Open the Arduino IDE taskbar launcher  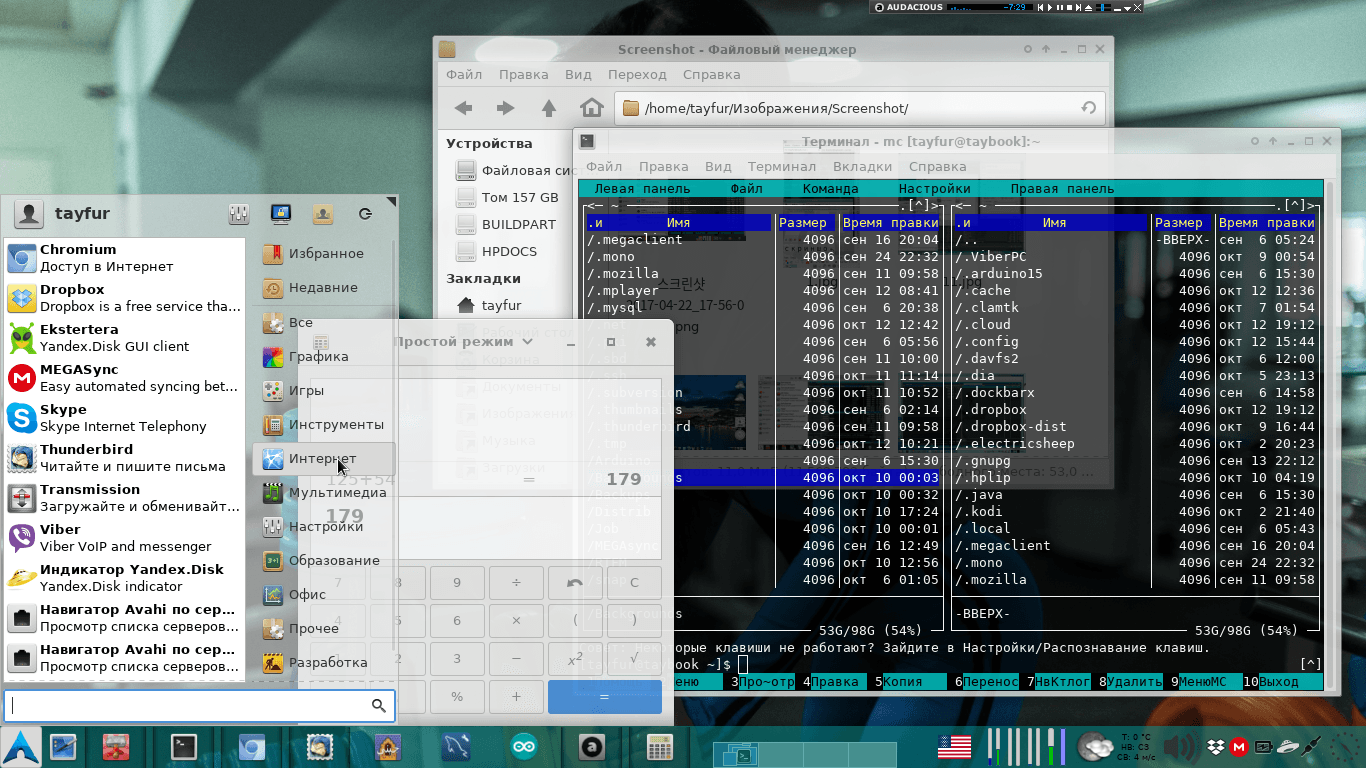524,747
